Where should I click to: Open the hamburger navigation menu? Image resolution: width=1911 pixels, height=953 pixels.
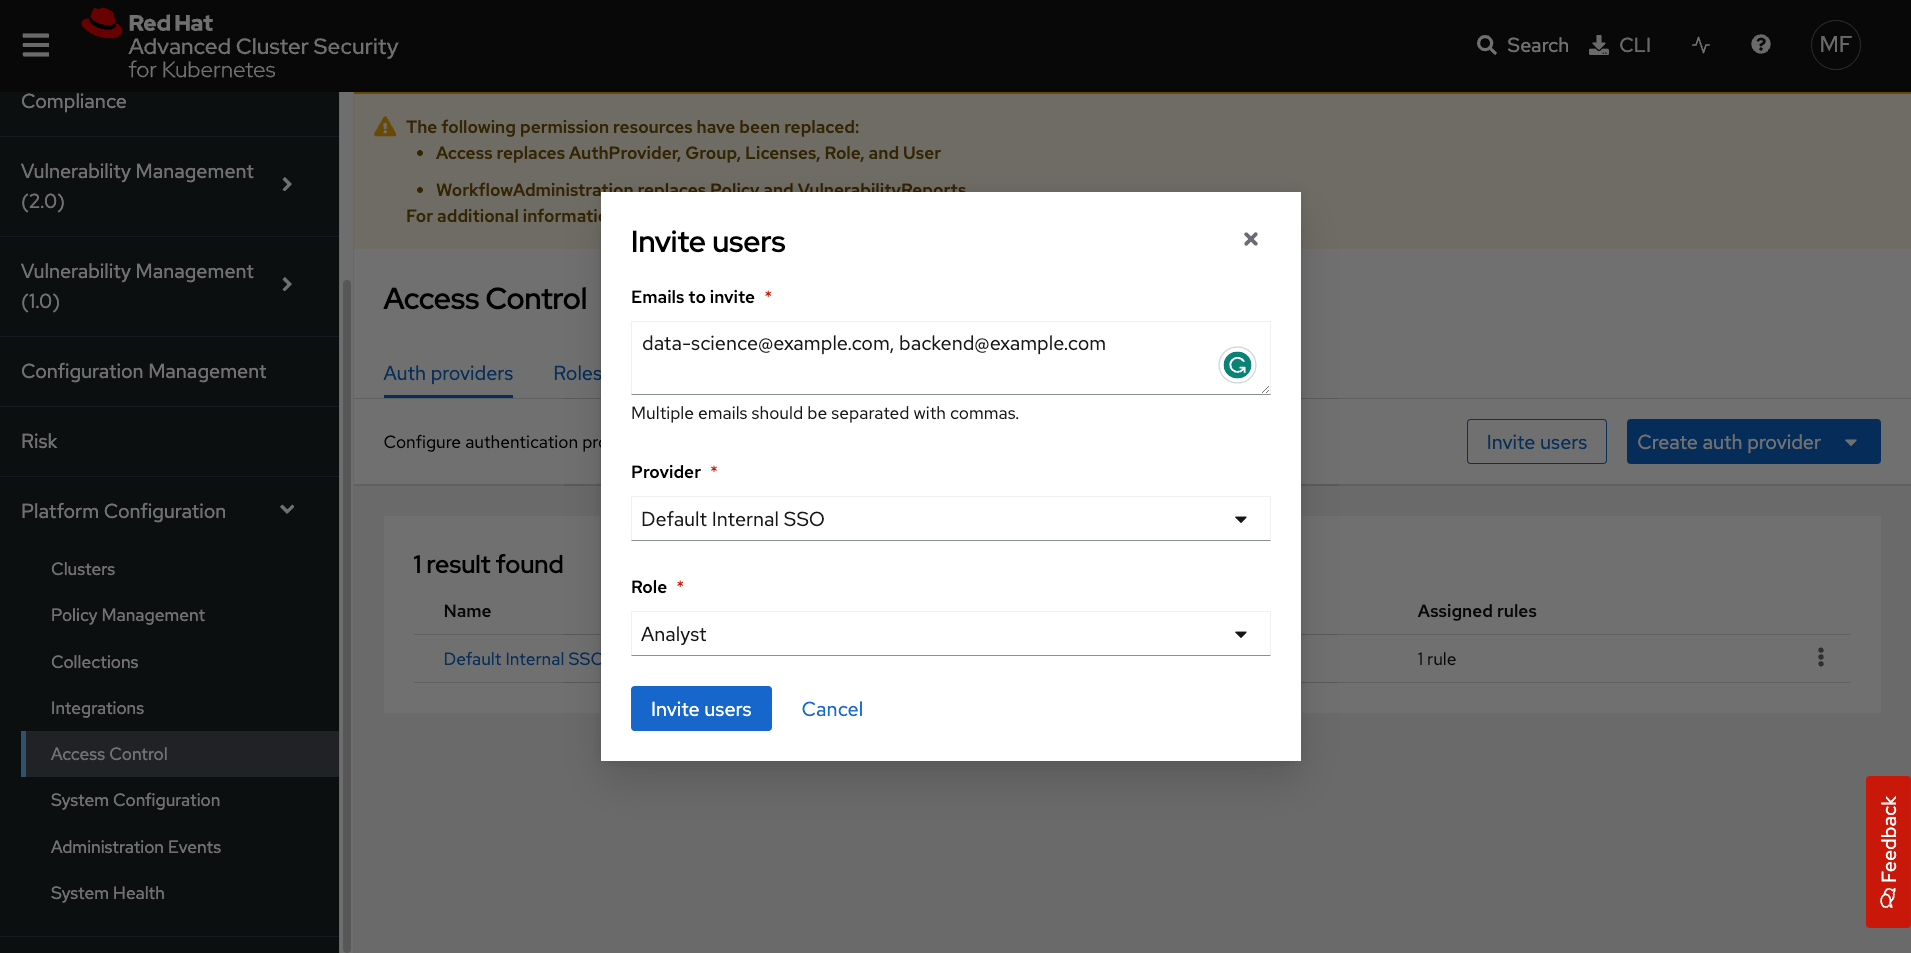[x=35, y=45]
